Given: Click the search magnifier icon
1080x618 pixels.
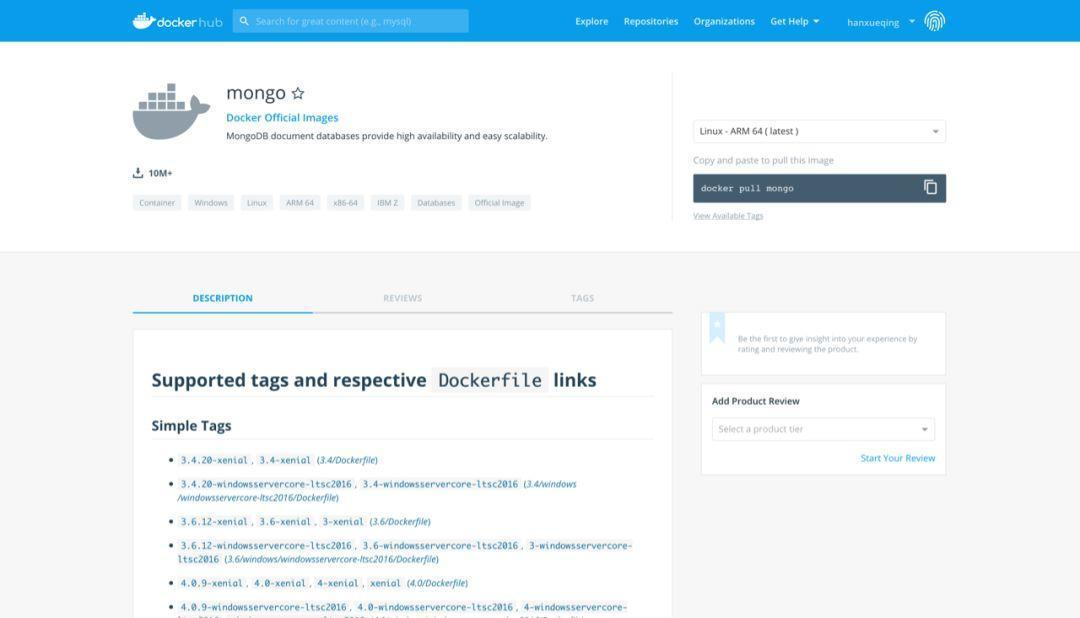Looking at the screenshot, I should click(x=244, y=21).
